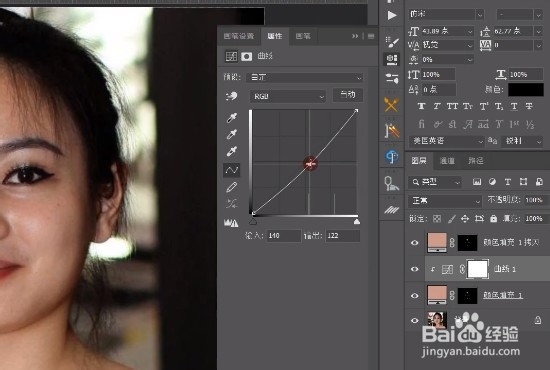Click the Curves adjustment icon in Properties
Image resolution: width=550 pixels, height=370 pixels.
231,56
